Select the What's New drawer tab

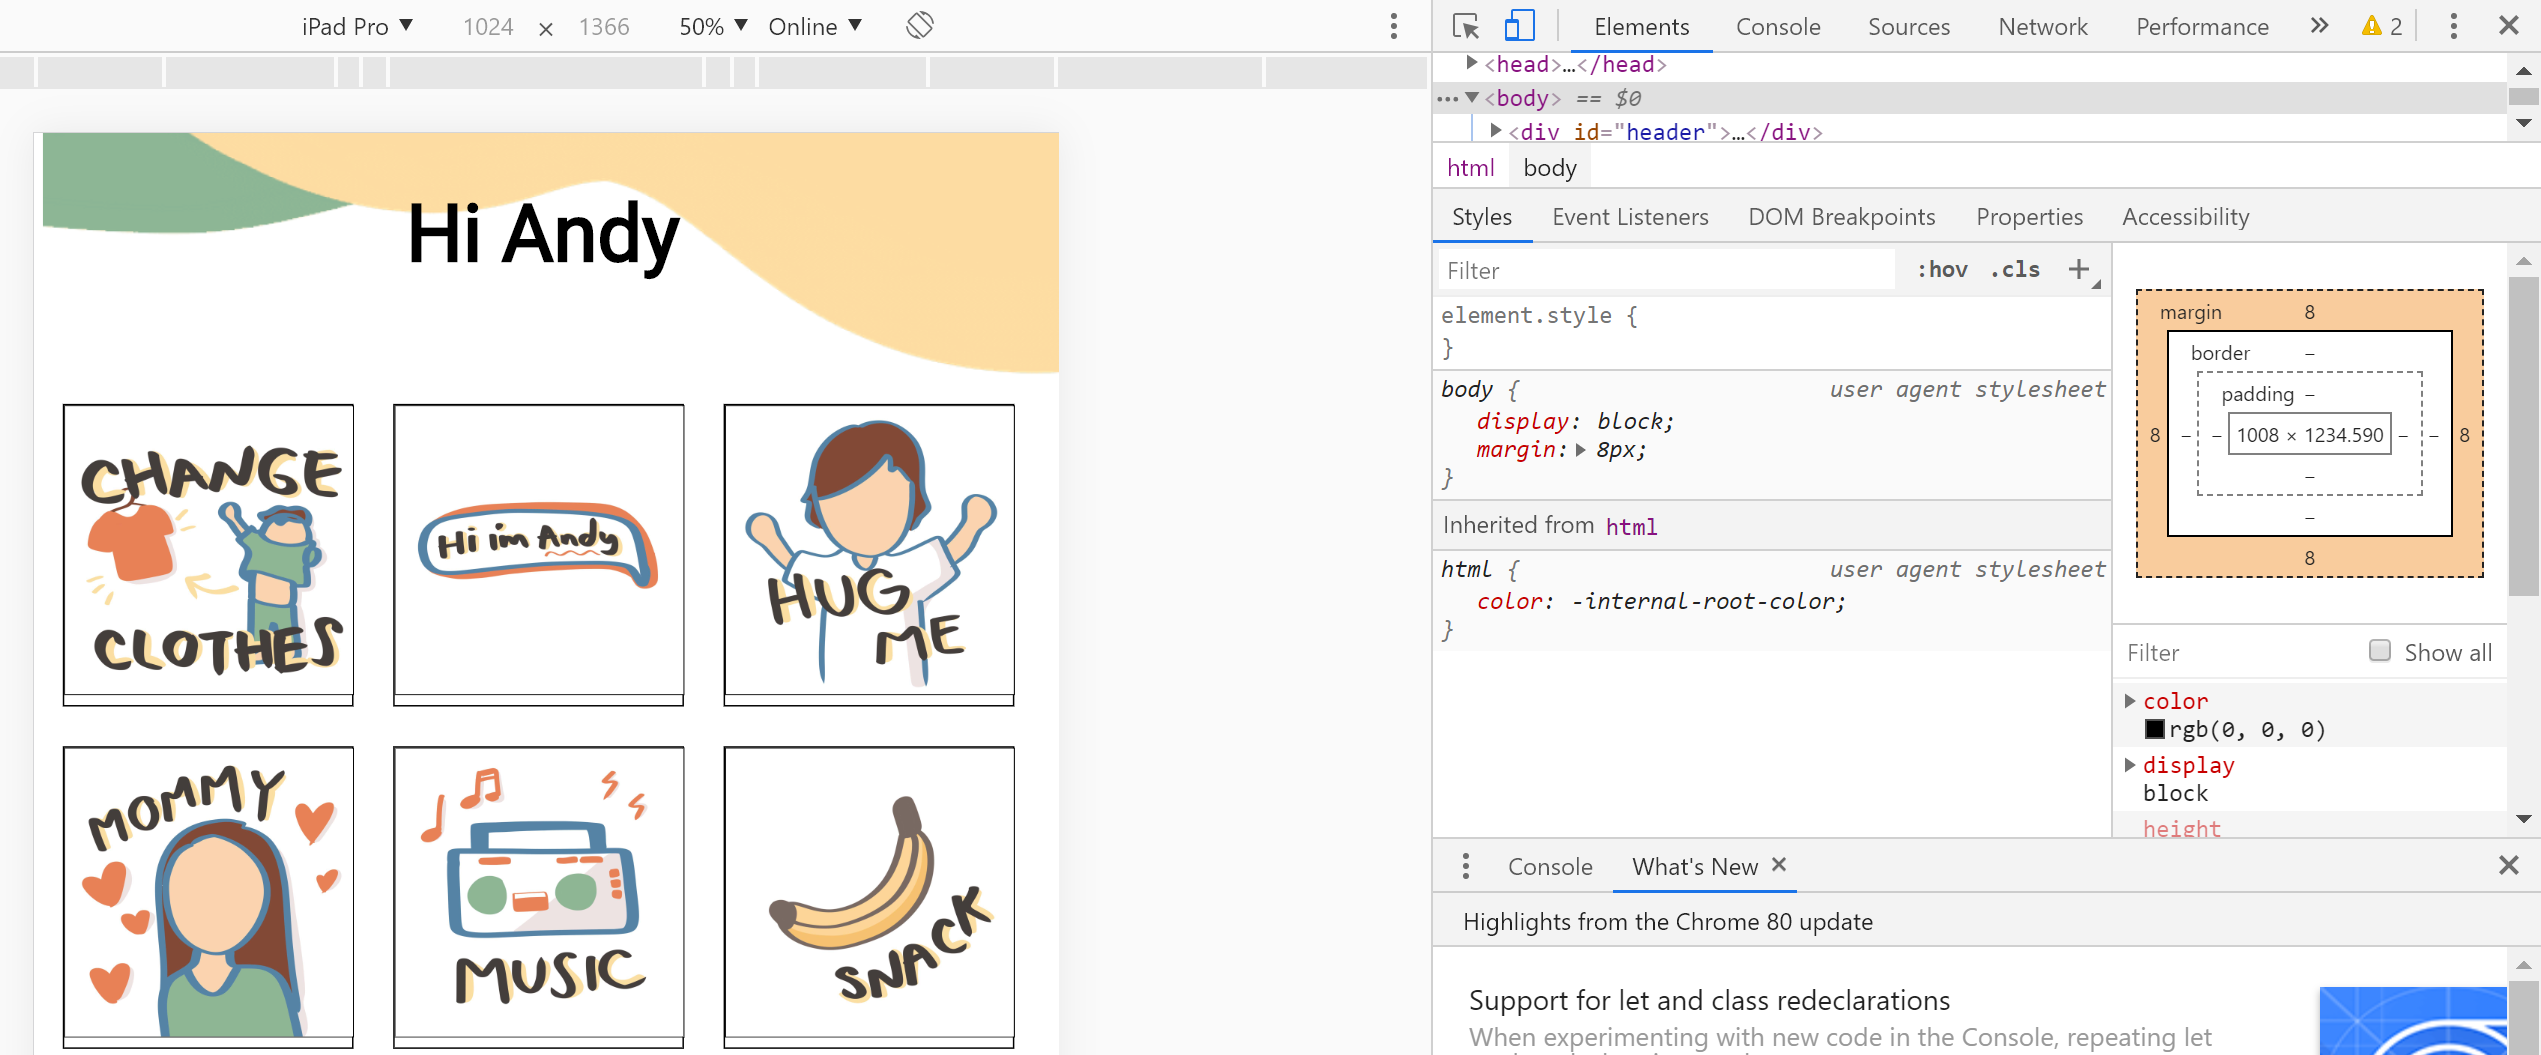click(x=1695, y=866)
